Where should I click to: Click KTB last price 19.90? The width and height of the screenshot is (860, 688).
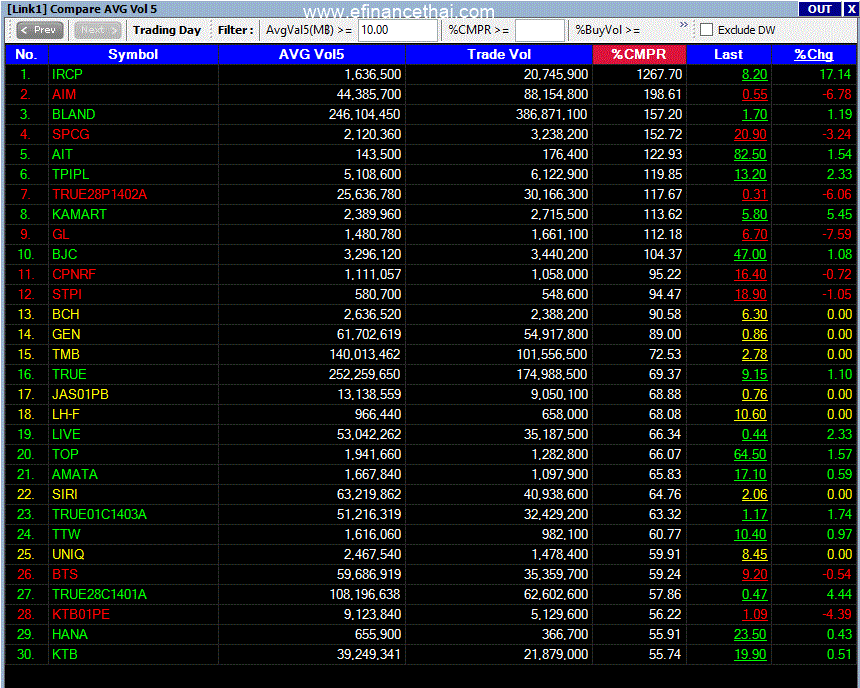(751, 655)
